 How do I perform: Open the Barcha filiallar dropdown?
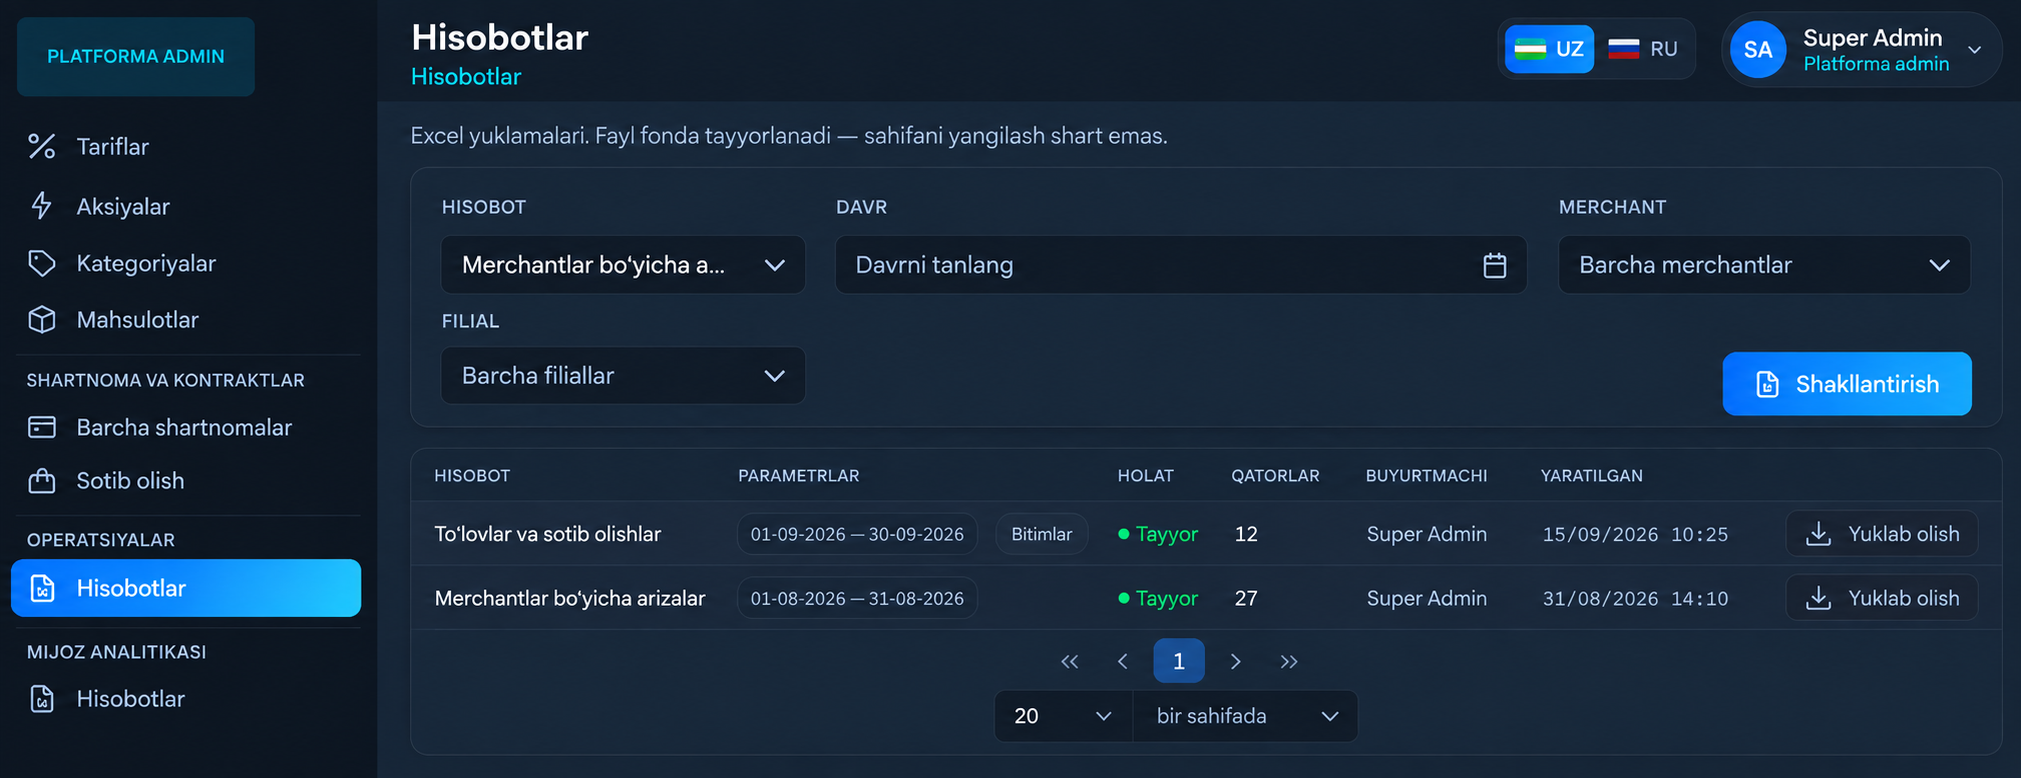pos(623,376)
